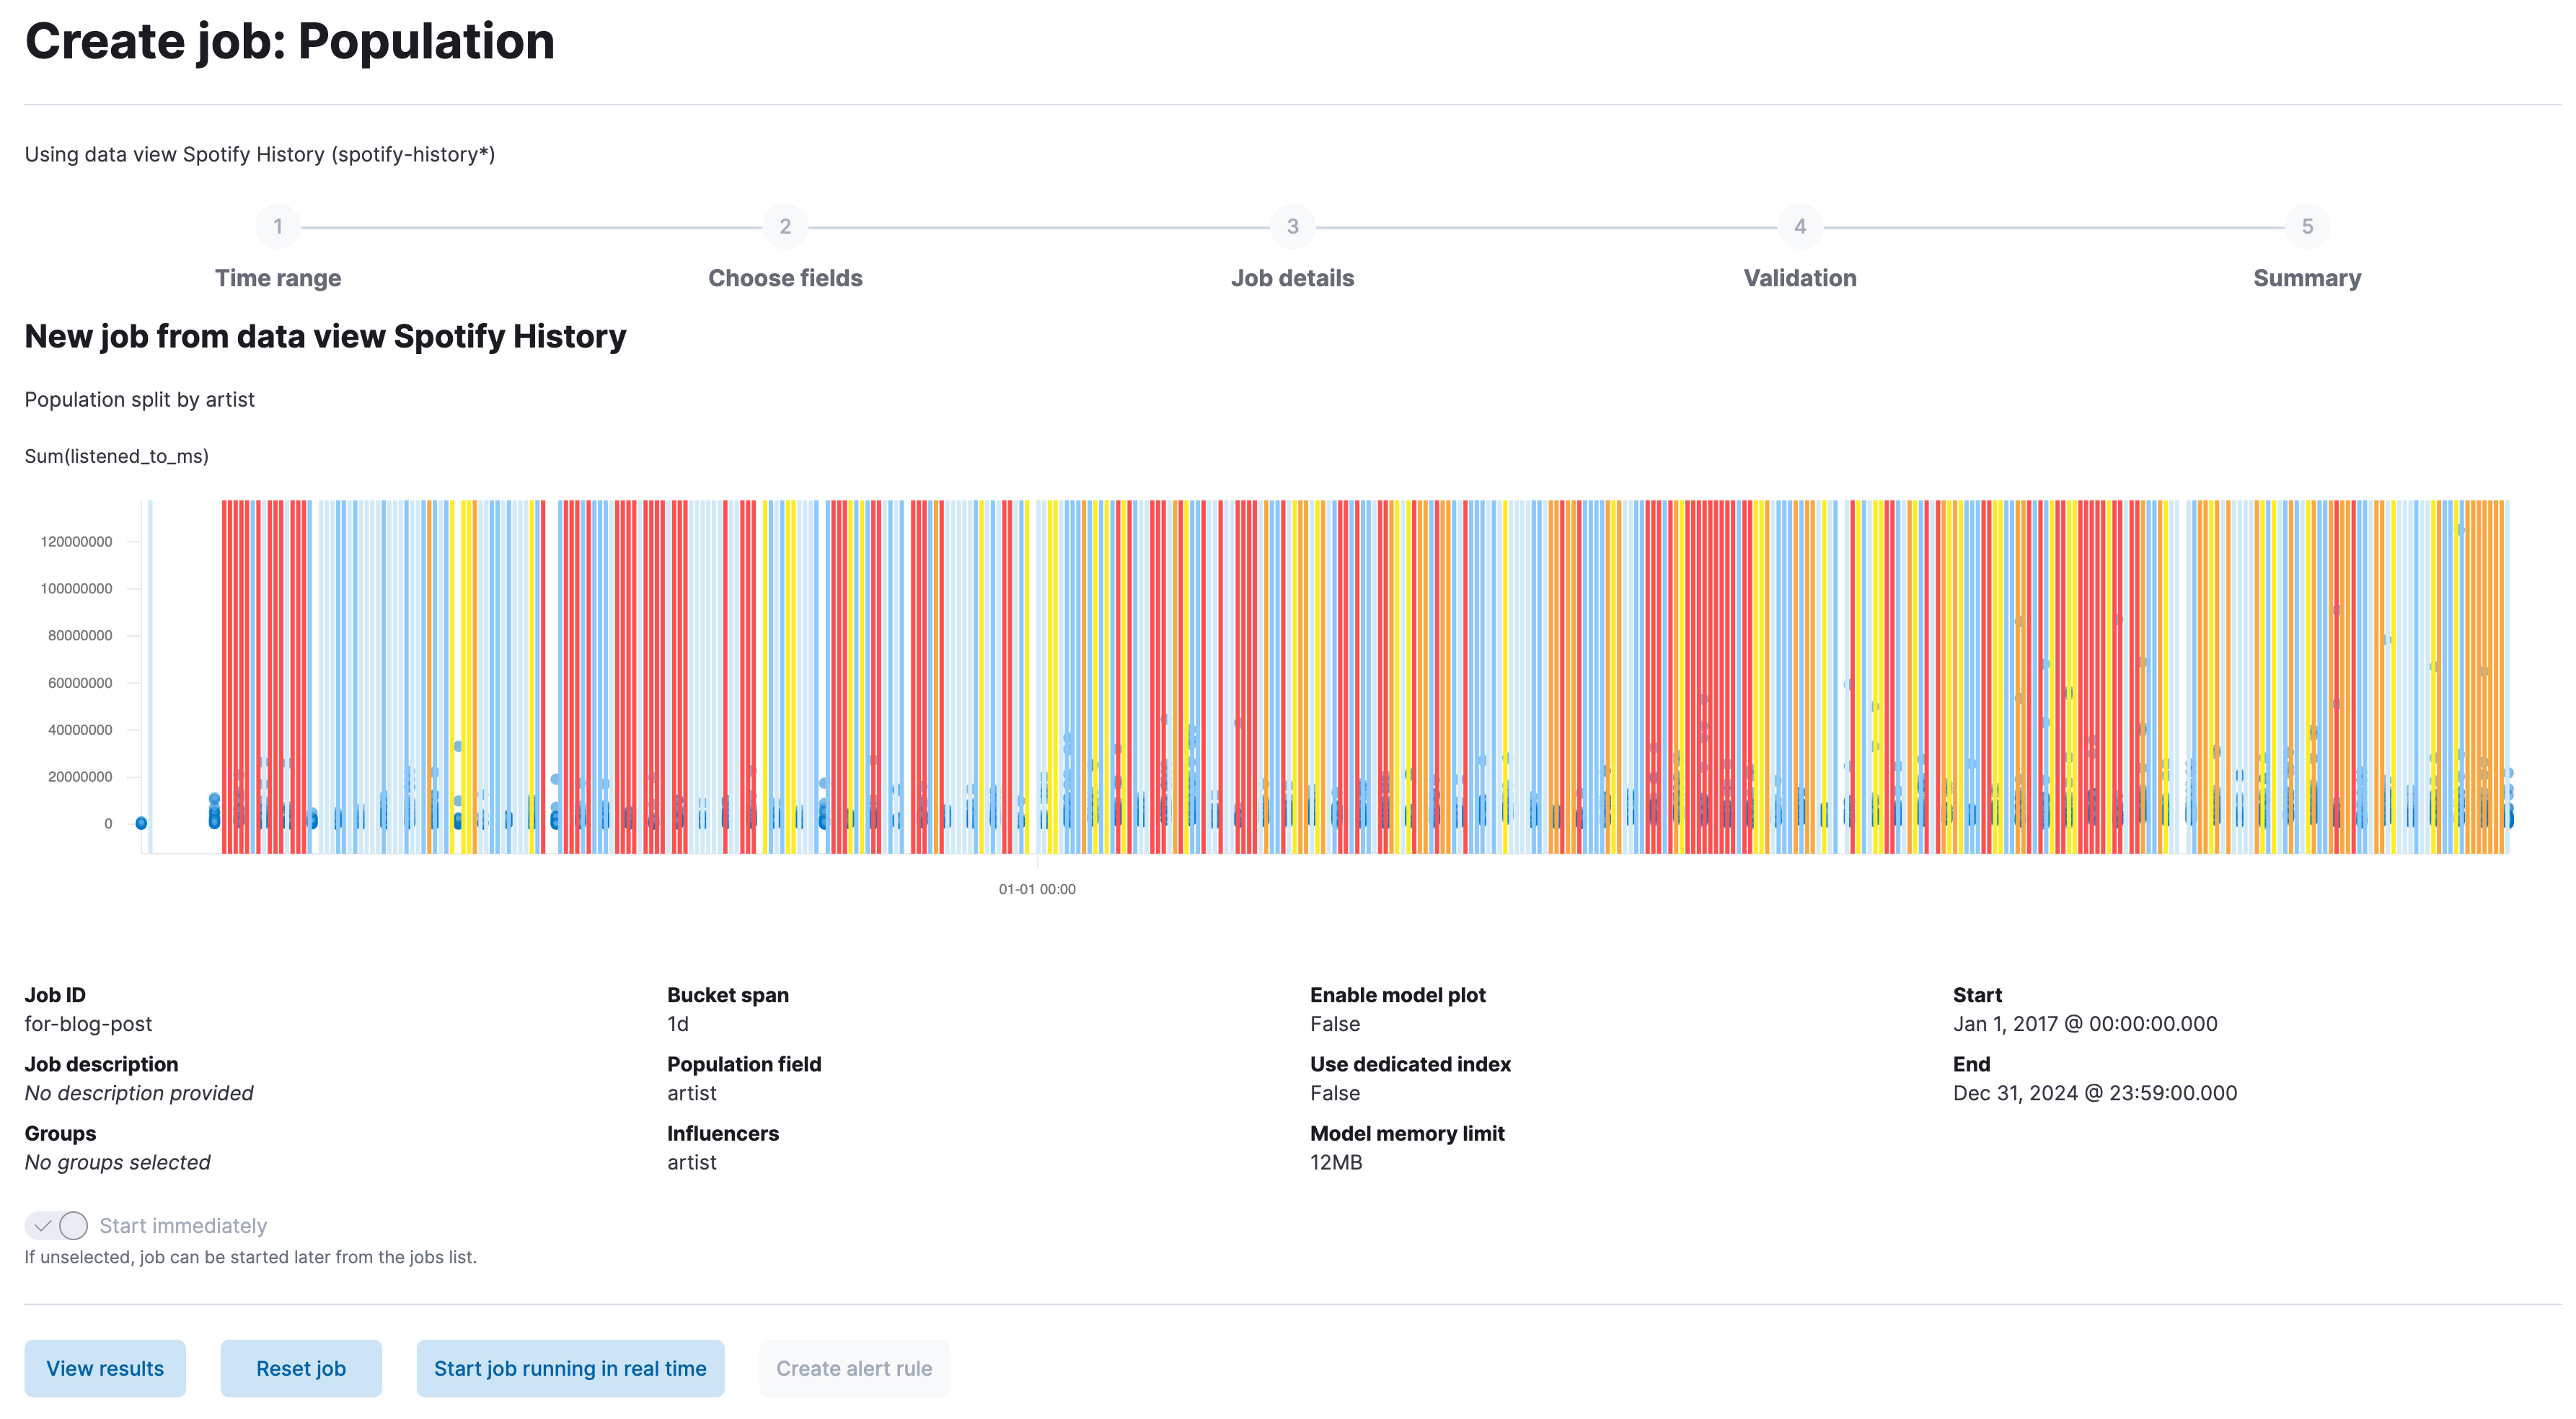Click step 3 circle of wizard
This screenshot has height=1419, width=2576.
tap(1292, 227)
